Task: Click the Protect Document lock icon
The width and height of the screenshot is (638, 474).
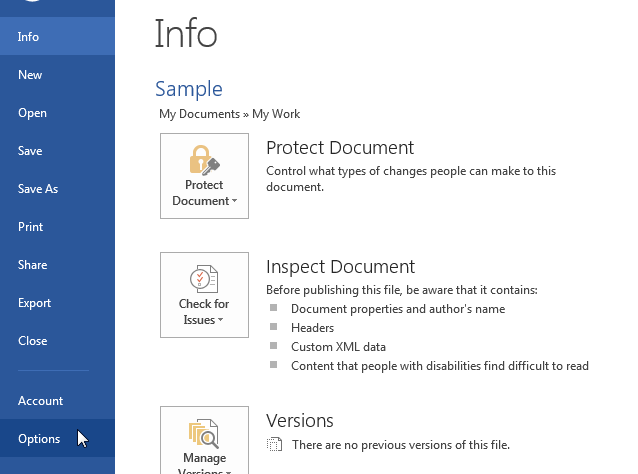Action: click(x=204, y=160)
